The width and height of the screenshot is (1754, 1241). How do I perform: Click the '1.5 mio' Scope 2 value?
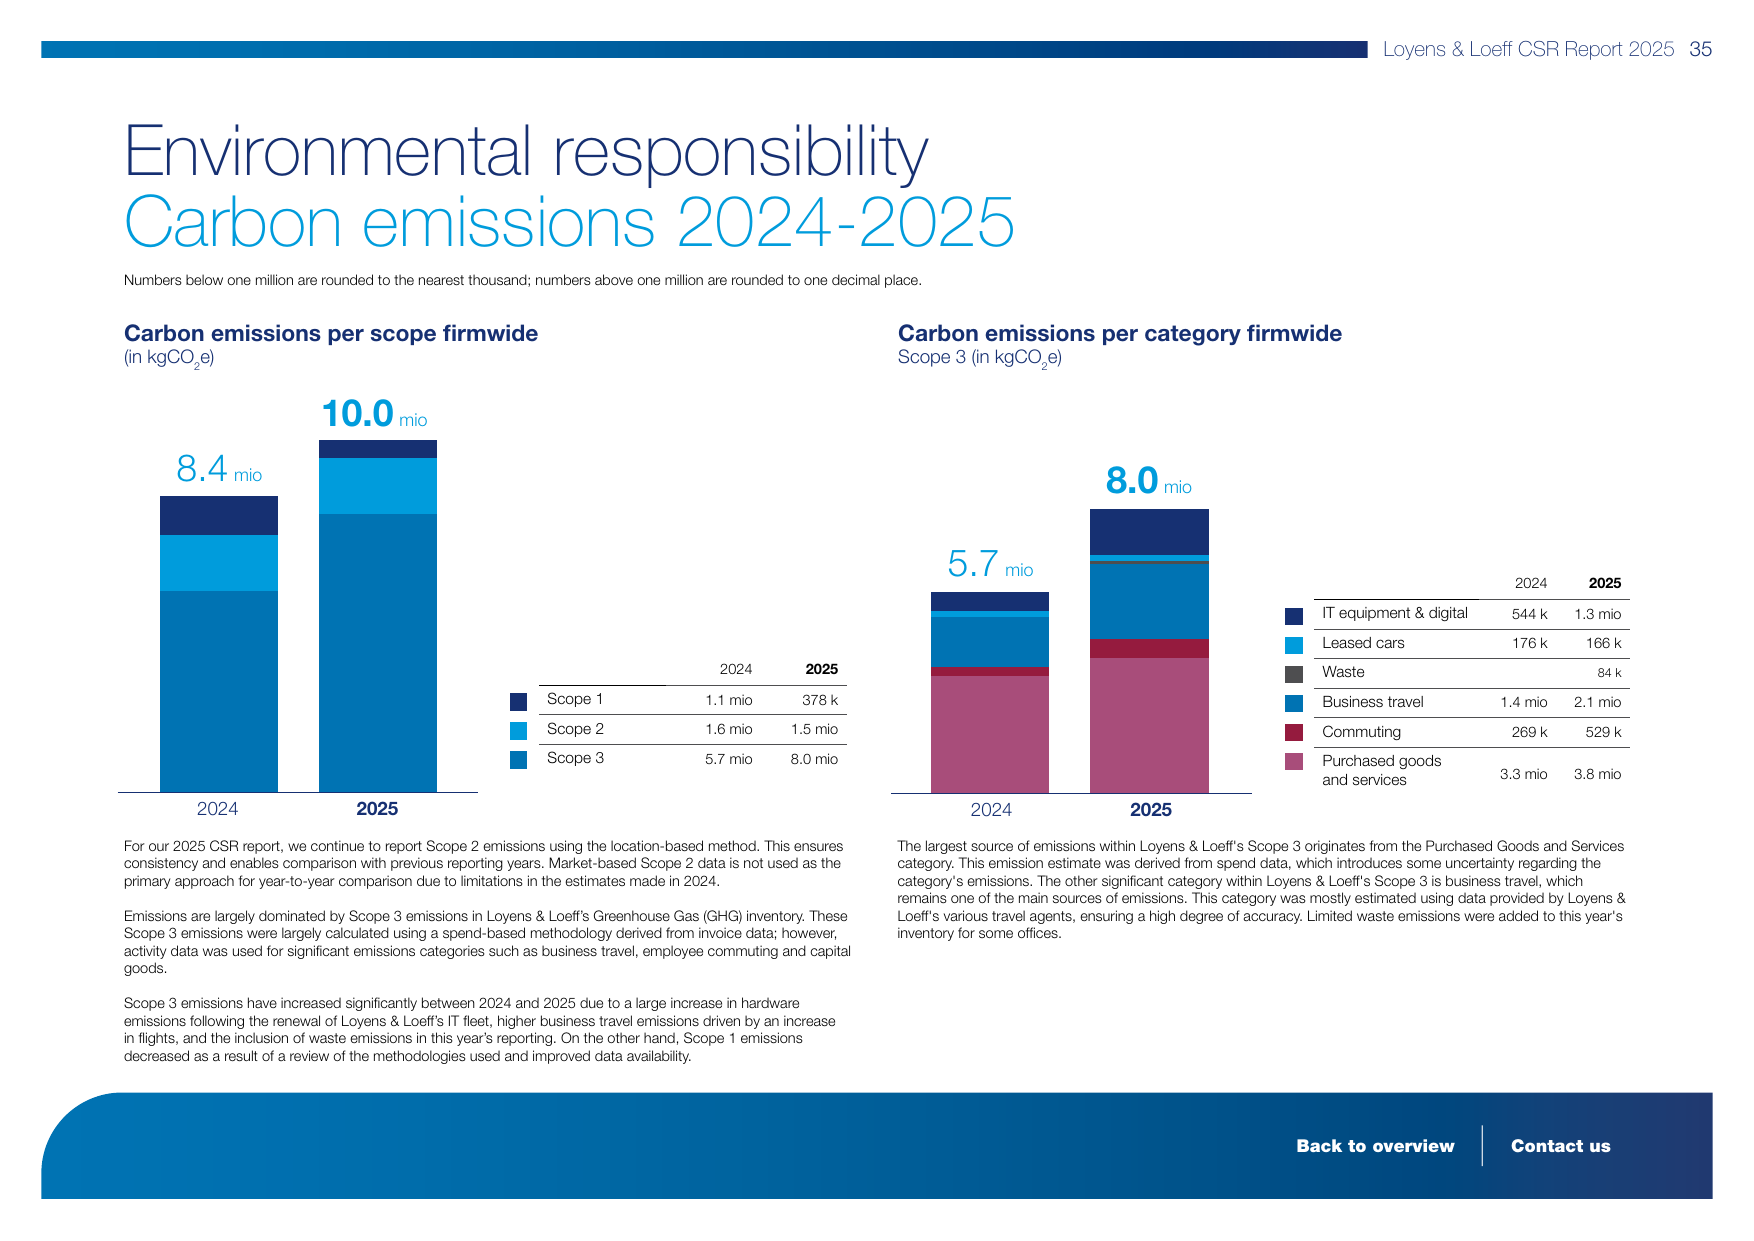pyautogui.click(x=814, y=729)
